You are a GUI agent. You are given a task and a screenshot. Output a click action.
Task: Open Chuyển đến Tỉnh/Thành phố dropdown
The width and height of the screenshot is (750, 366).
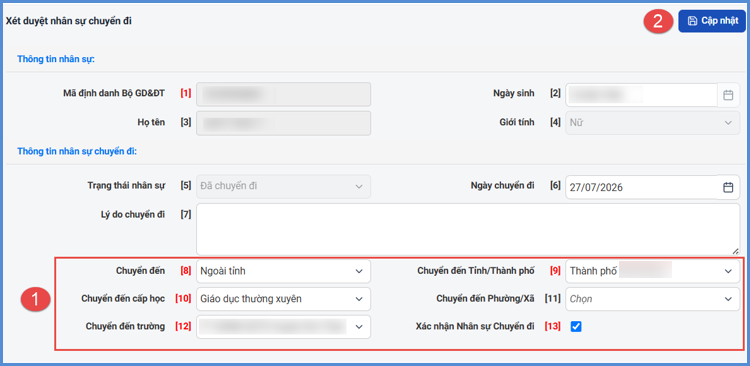(x=652, y=271)
